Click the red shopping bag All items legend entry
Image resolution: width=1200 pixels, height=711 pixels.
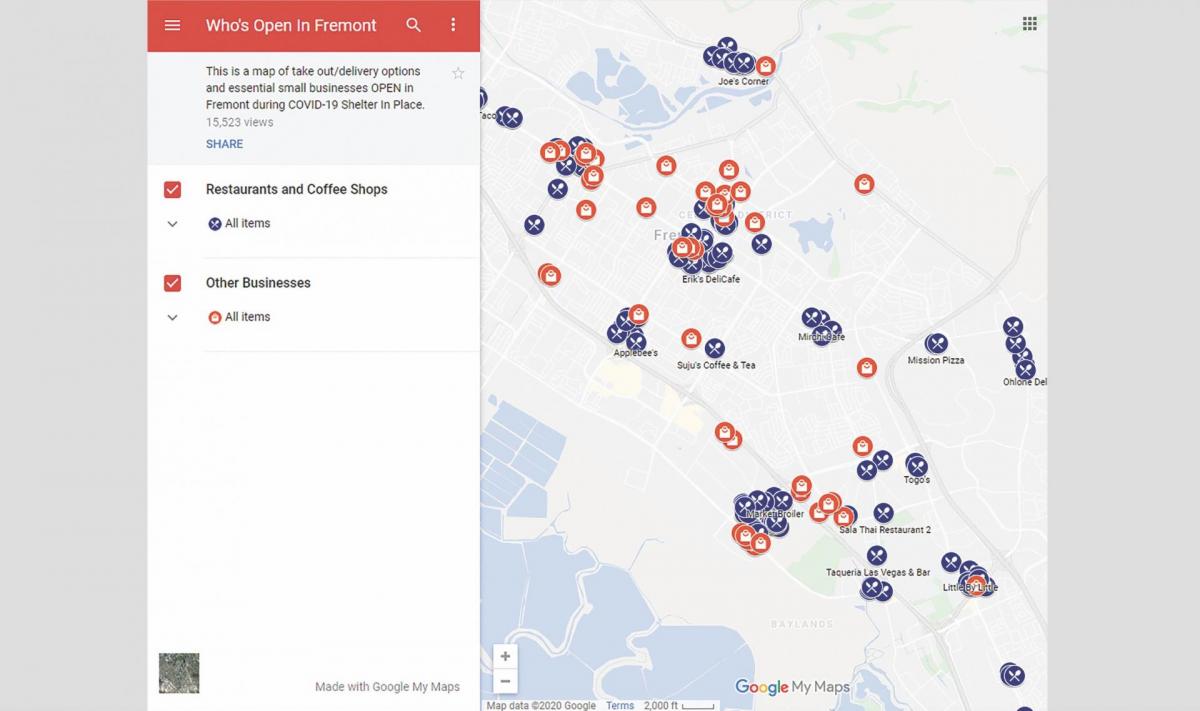click(239, 317)
